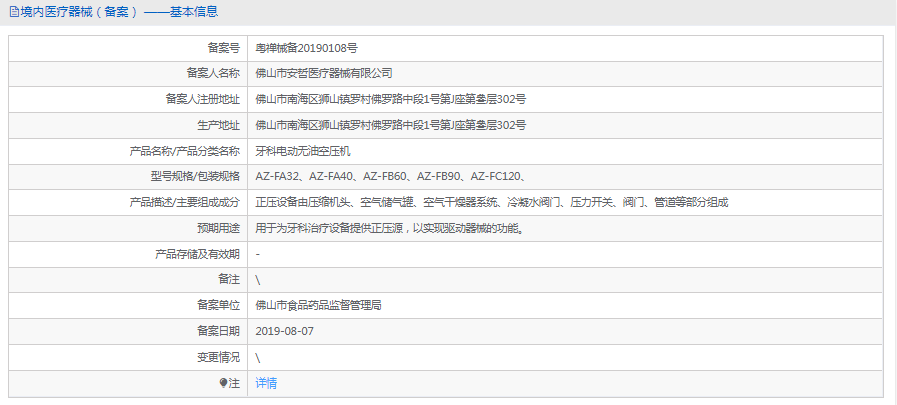
Task: Click the 备案日期 row label
Action: point(219,331)
